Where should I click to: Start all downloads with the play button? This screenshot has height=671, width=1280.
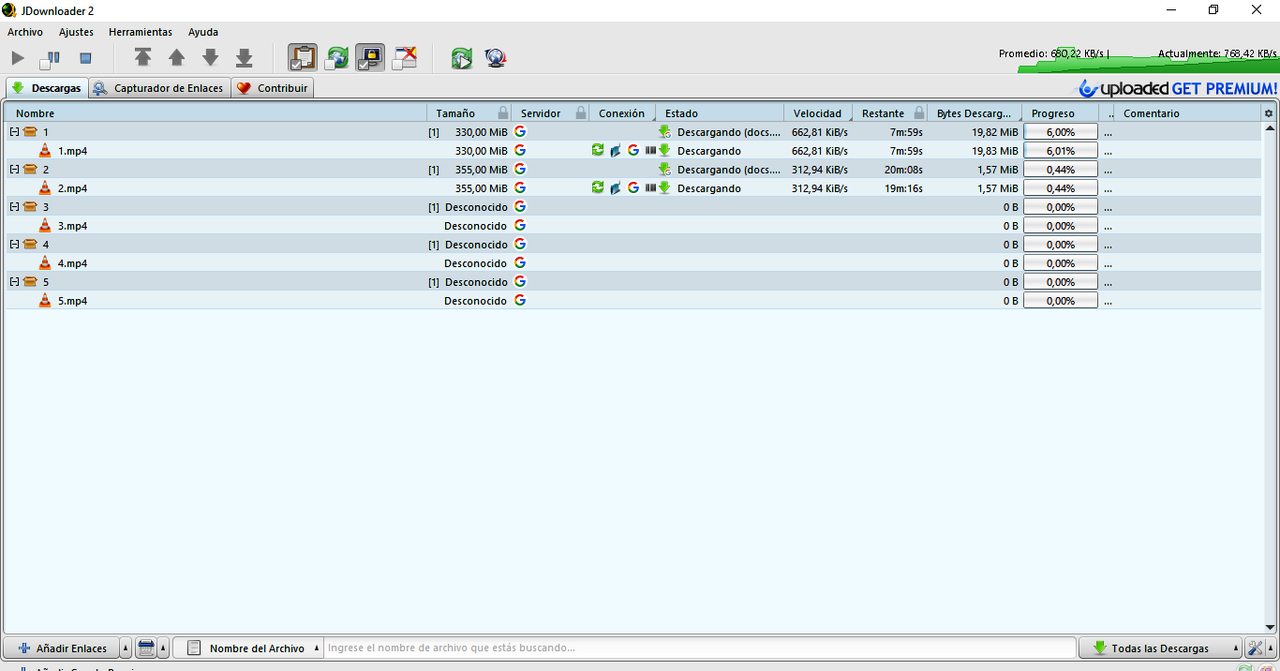tap(18, 59)
